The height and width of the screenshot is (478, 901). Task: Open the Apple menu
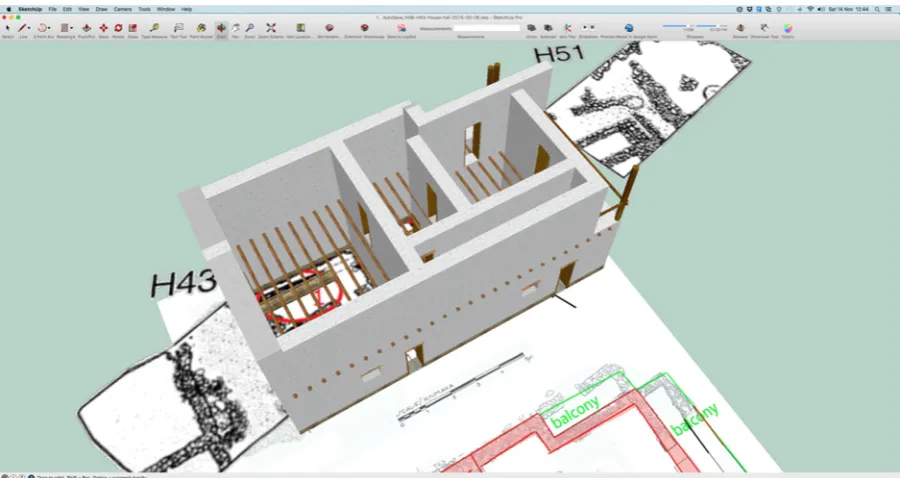[x=9, y=9]
